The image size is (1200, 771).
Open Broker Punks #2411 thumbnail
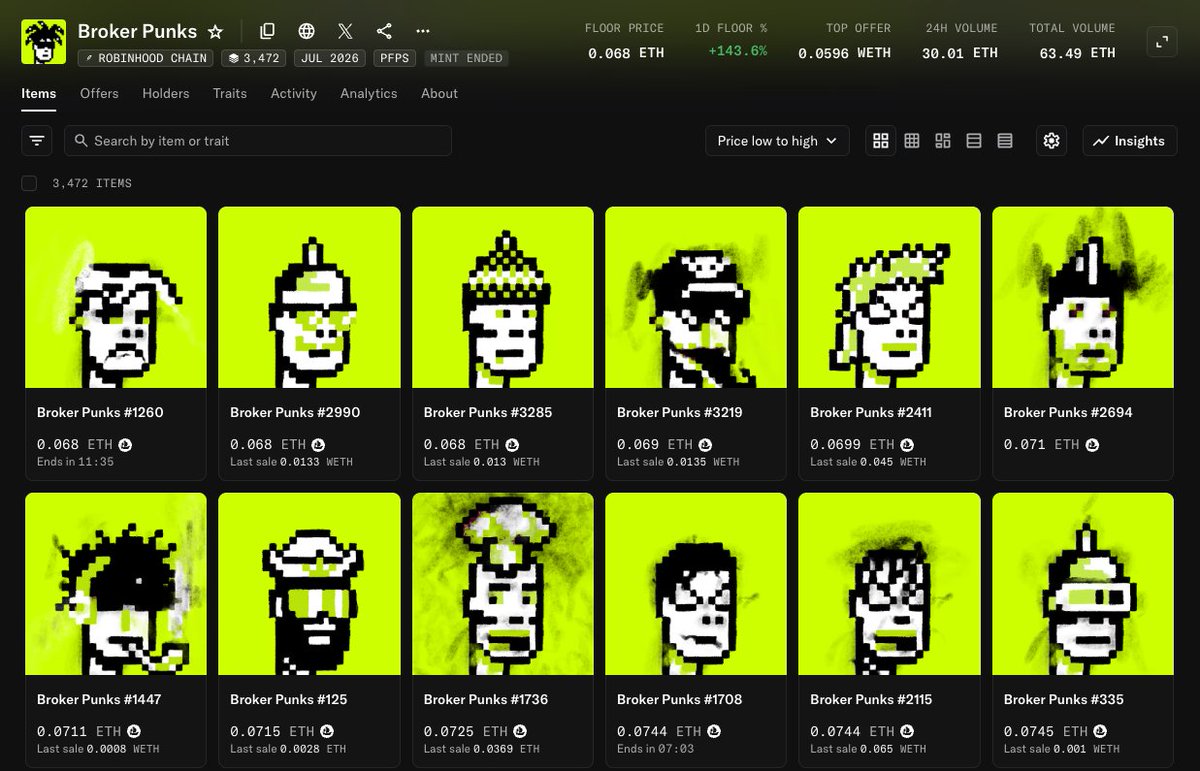tap(889, 297)
